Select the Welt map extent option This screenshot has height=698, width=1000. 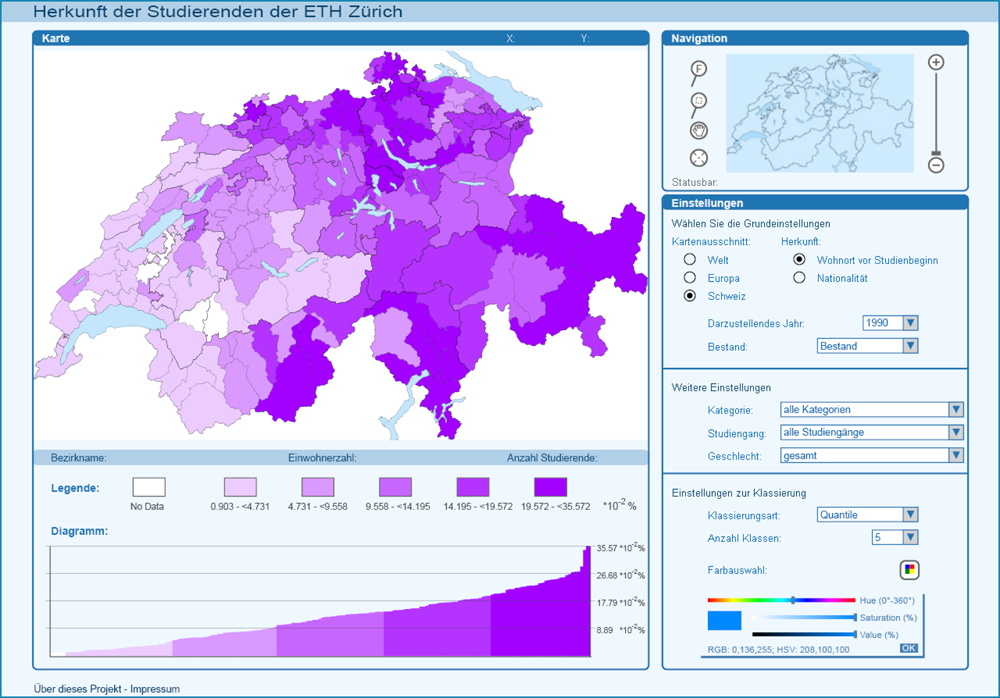click(x=689, y=260)
